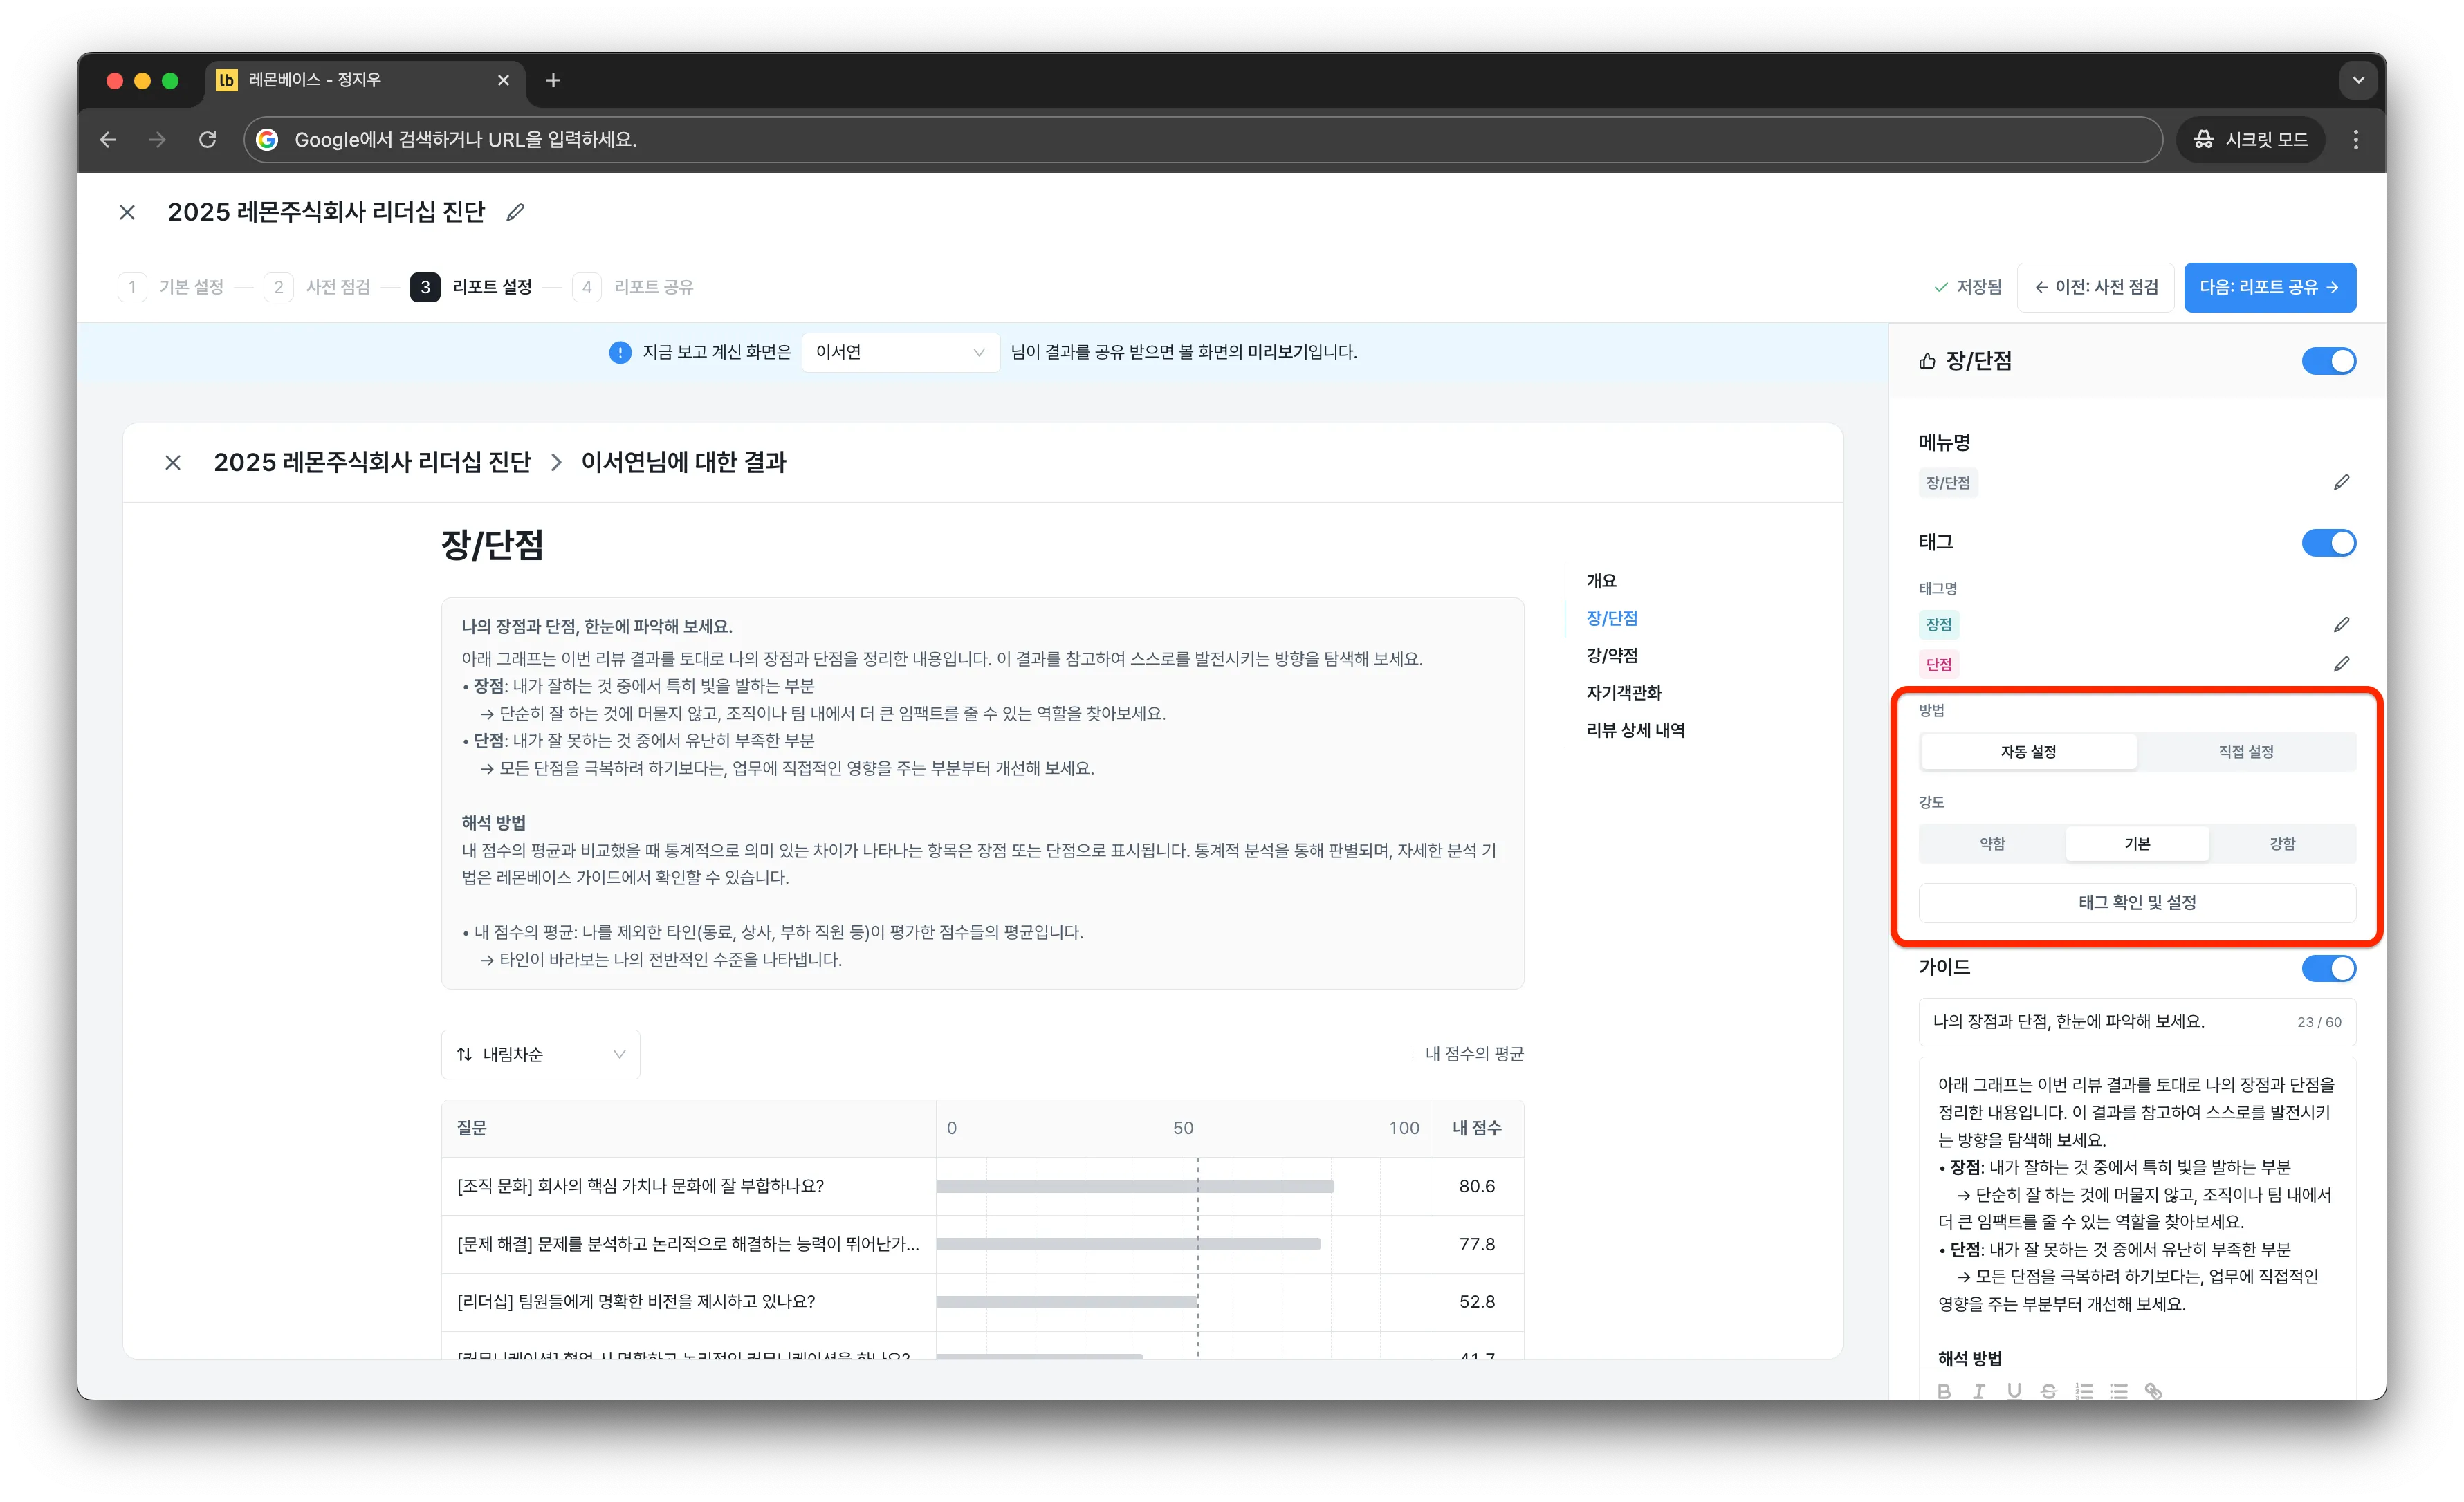Open the 이서연 reviewer dropdown
The image size is (2464, 1502).
click(x=900, y=352)
